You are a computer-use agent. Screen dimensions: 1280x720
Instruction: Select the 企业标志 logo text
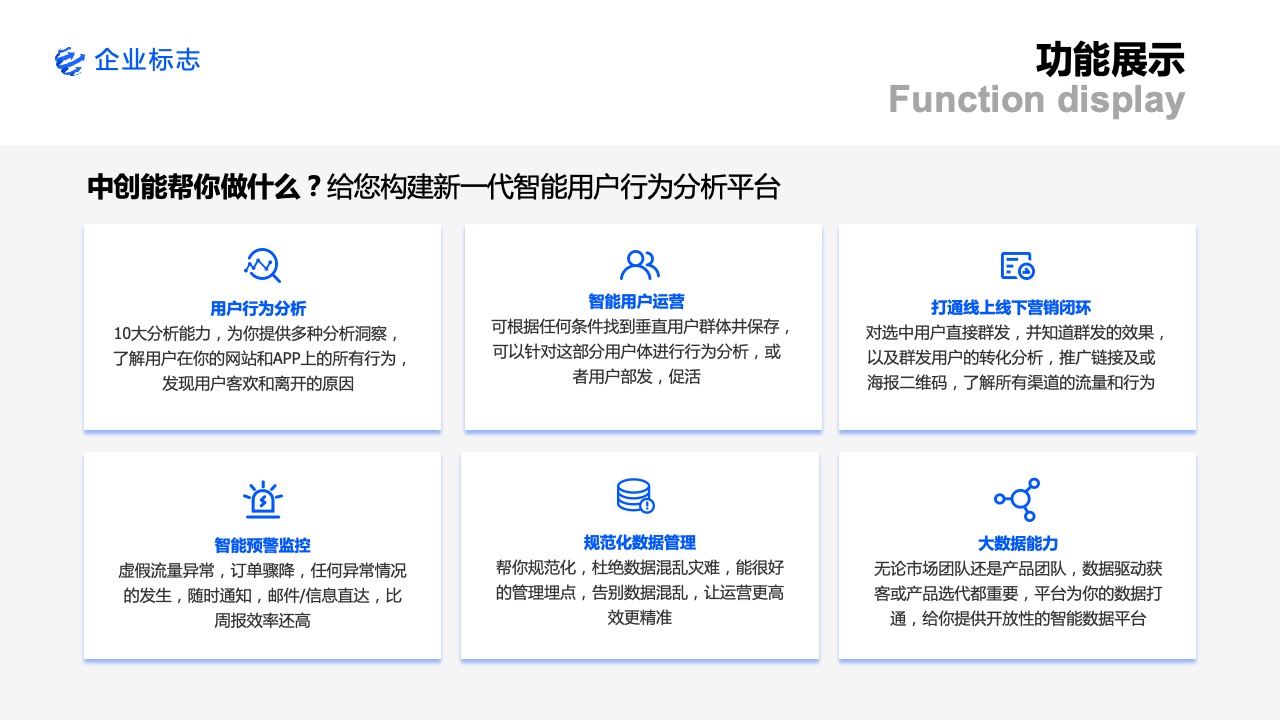click(147, 60)
